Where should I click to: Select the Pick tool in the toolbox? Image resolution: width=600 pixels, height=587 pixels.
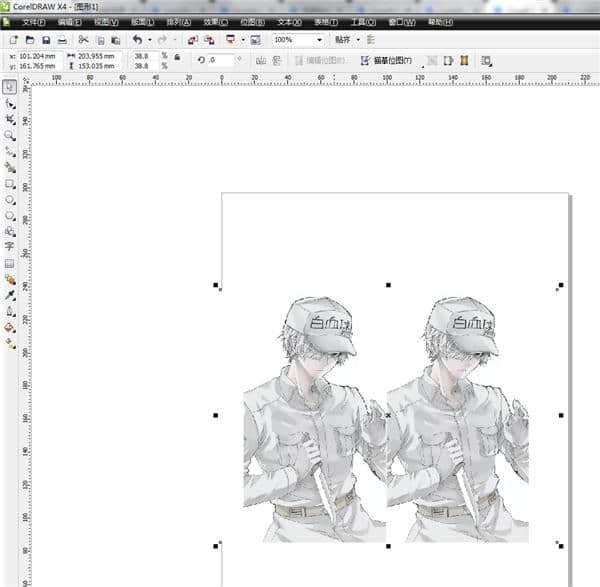pos(10,88)
